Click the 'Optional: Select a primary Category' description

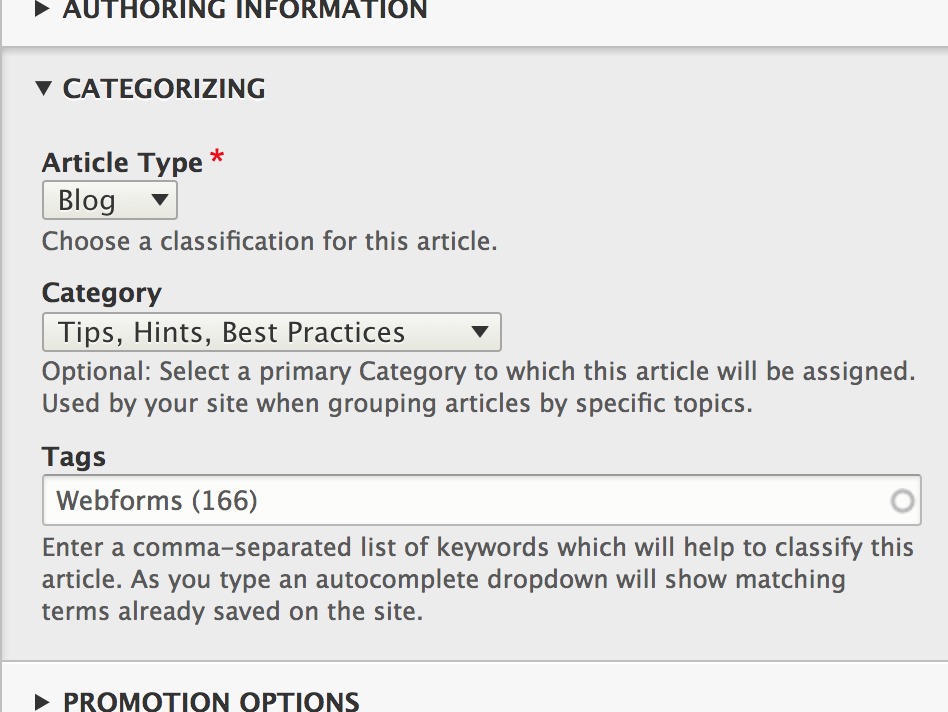(478, 372)
